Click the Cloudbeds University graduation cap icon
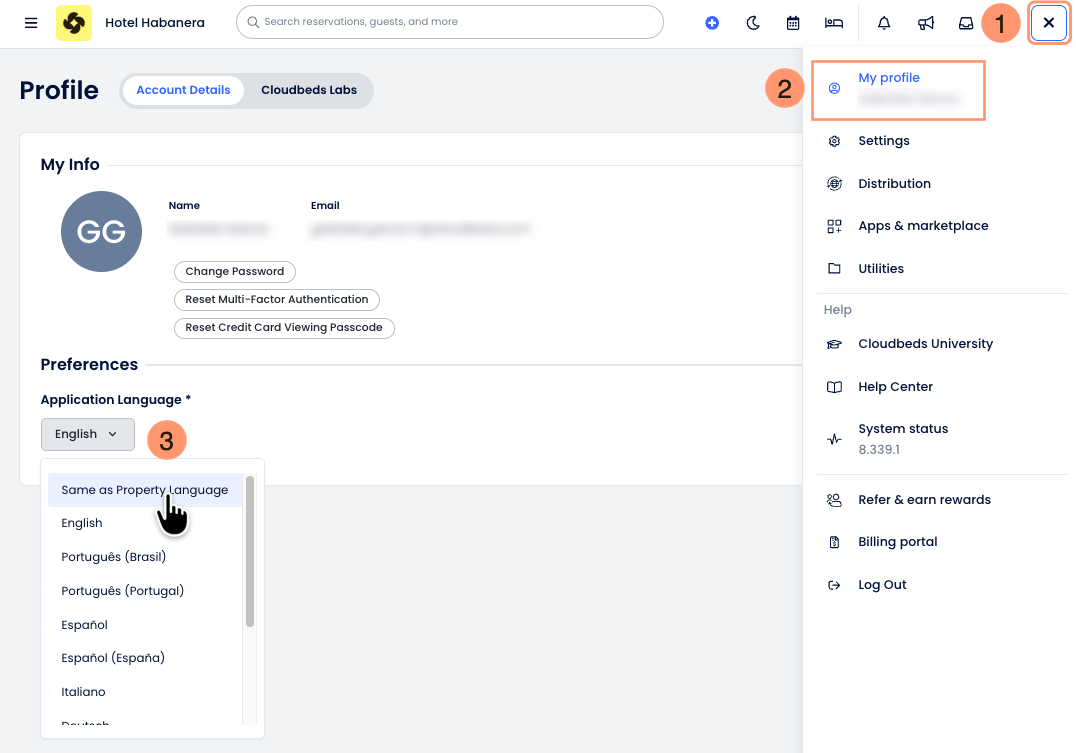The width and height of the screenshot is (1076, 753). 834,344
